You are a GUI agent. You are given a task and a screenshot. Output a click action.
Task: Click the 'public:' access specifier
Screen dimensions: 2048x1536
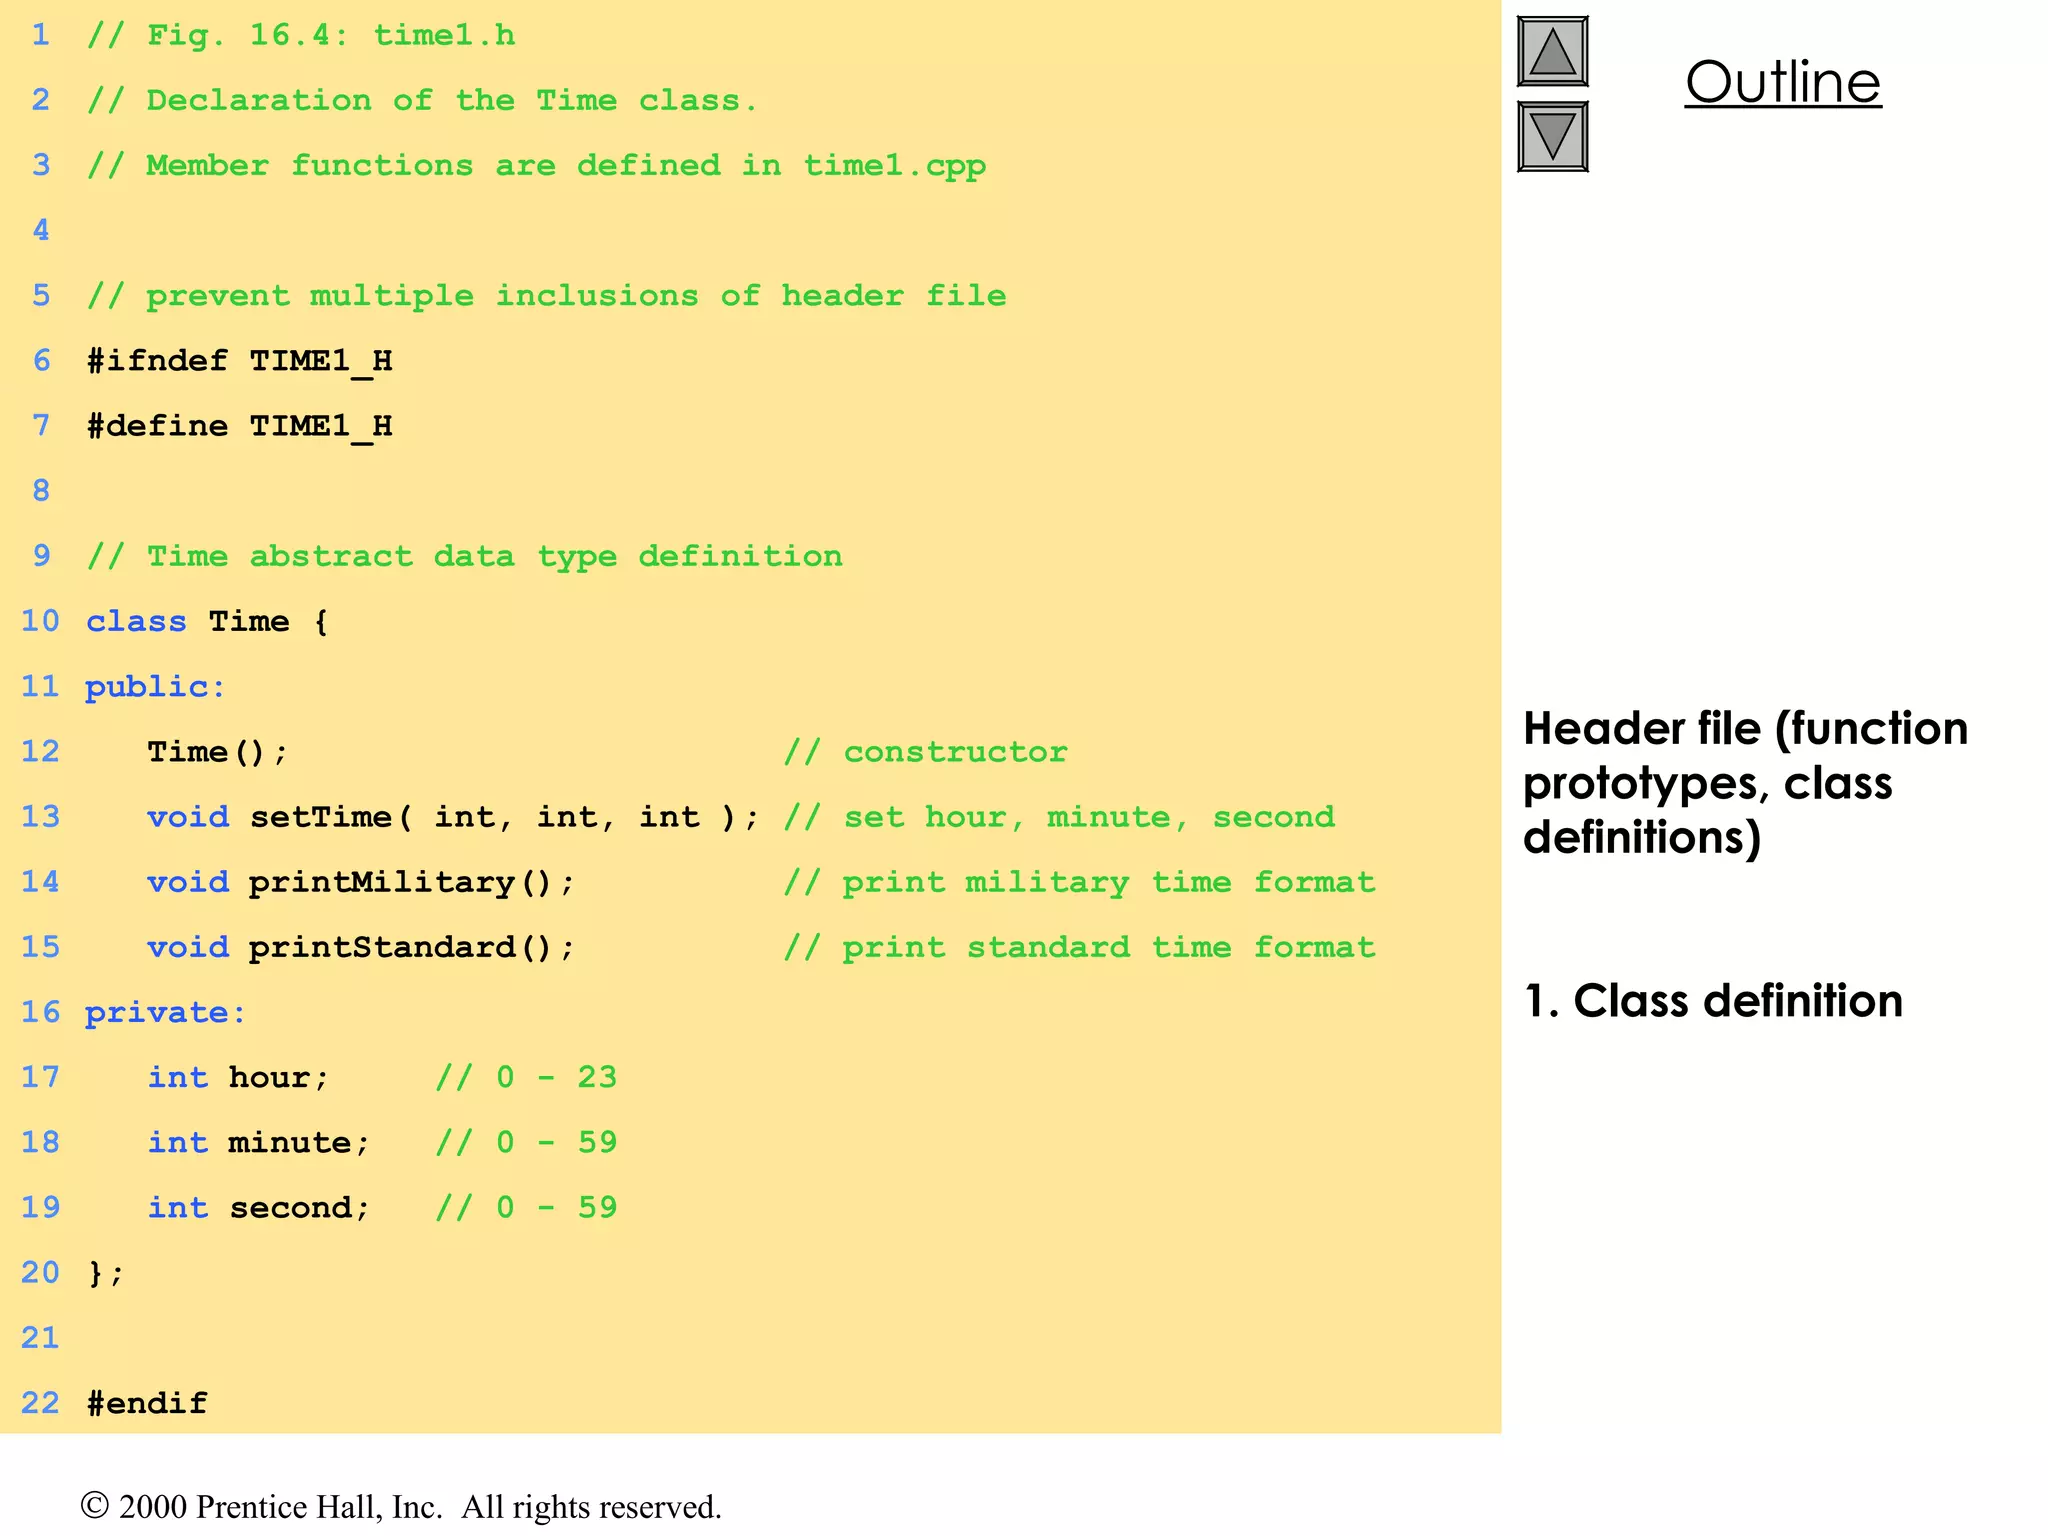155,687
